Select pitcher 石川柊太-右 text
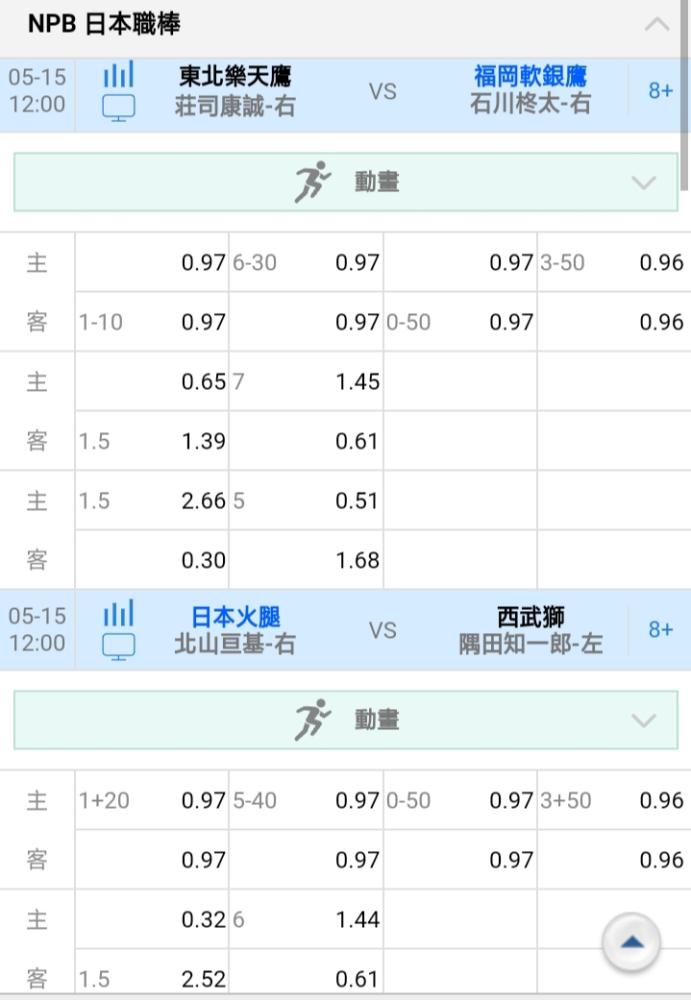 coord(530,103)
